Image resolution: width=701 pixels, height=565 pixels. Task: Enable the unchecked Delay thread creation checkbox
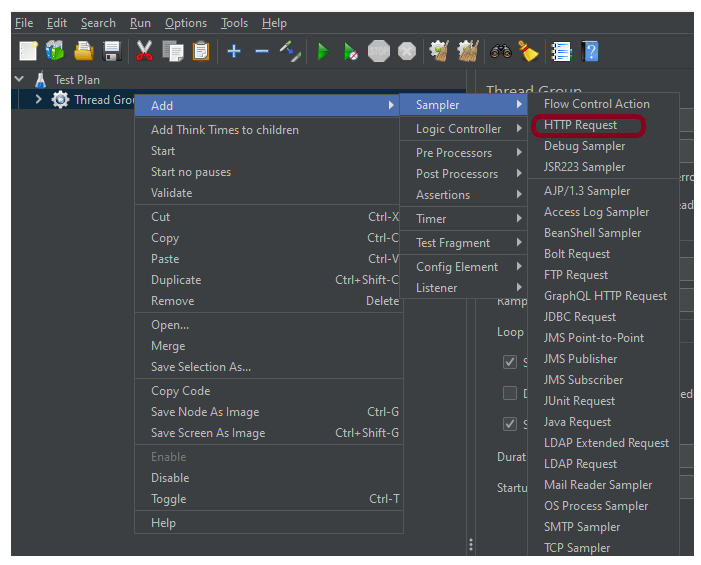[510, 393]
